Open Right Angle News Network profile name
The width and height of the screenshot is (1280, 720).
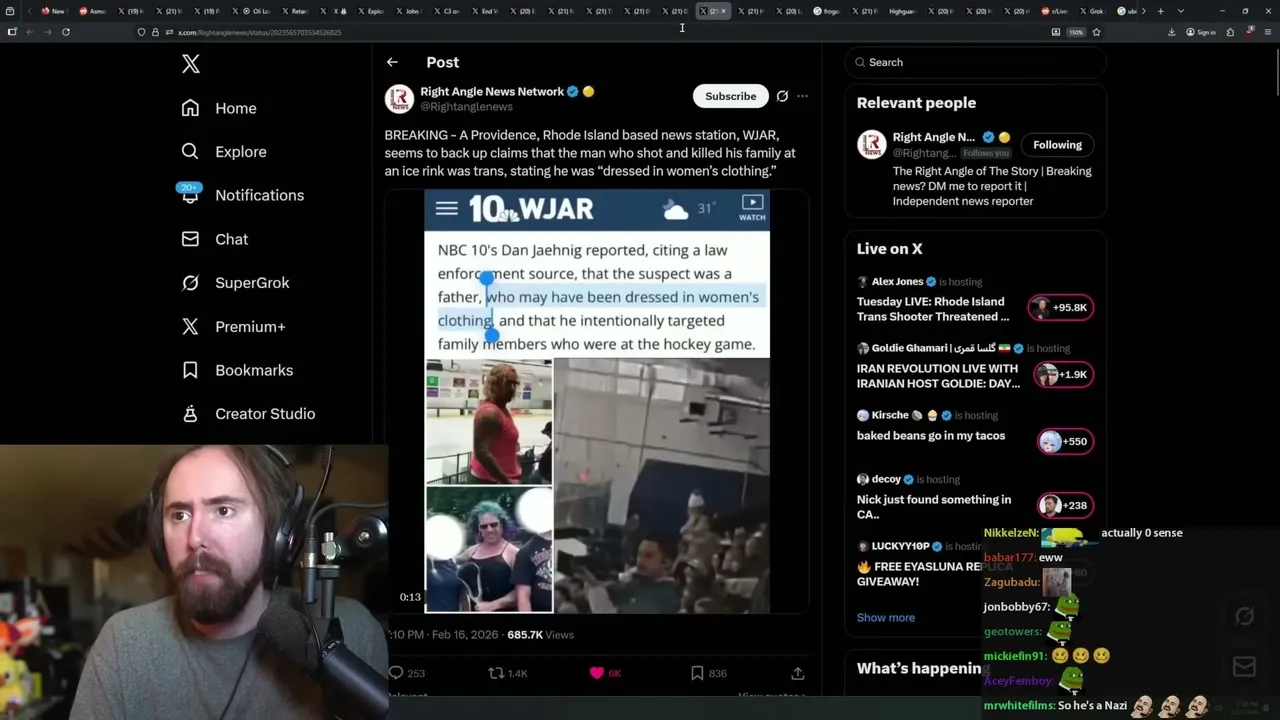(x=492, y=91)
